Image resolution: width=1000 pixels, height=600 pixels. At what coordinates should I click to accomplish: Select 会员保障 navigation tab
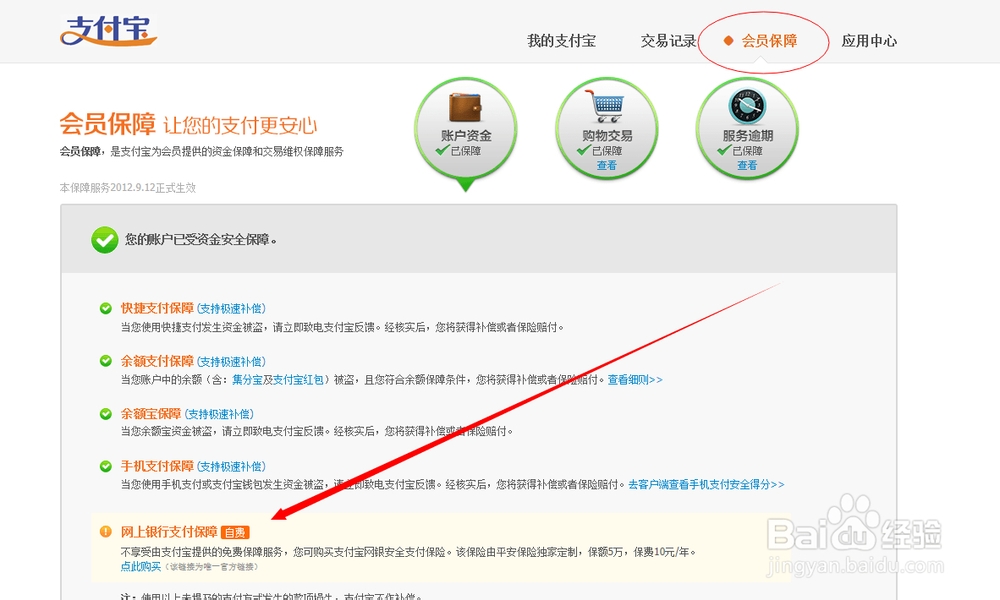(768, 41)
